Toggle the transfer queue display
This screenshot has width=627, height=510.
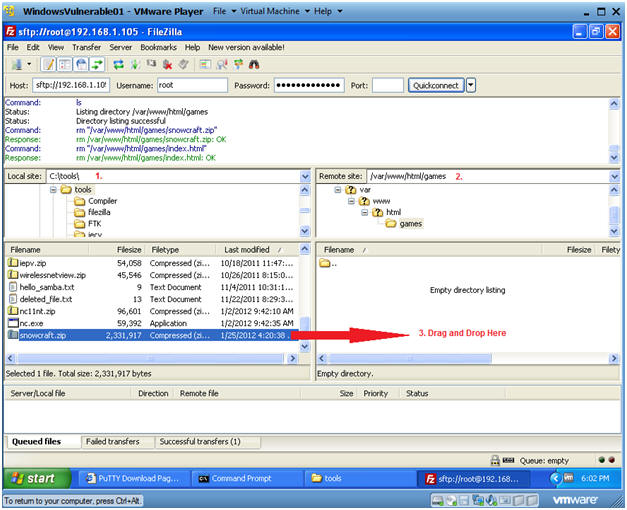pos(97,64)
